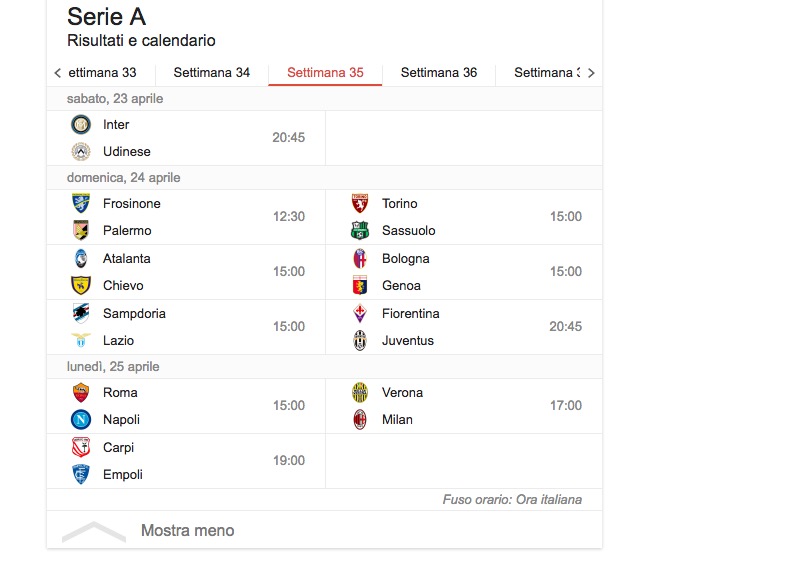Click the Fiorentina team crest
The height and width of the screenshot is (563, 796).
(360, 314)
